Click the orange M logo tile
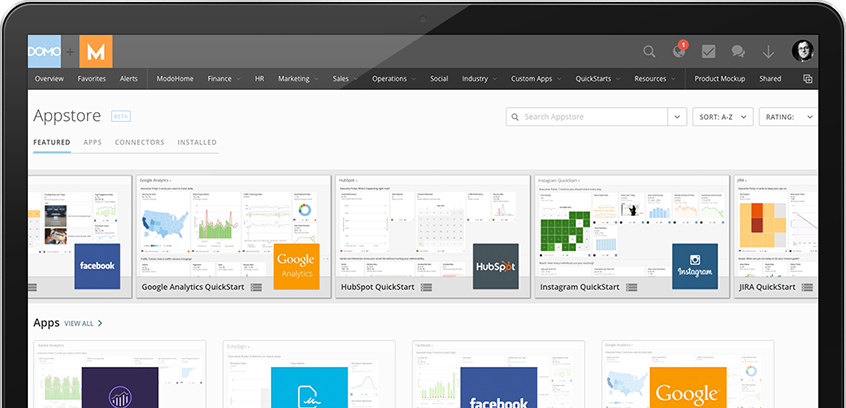846x408 pixels. [95, 51]
